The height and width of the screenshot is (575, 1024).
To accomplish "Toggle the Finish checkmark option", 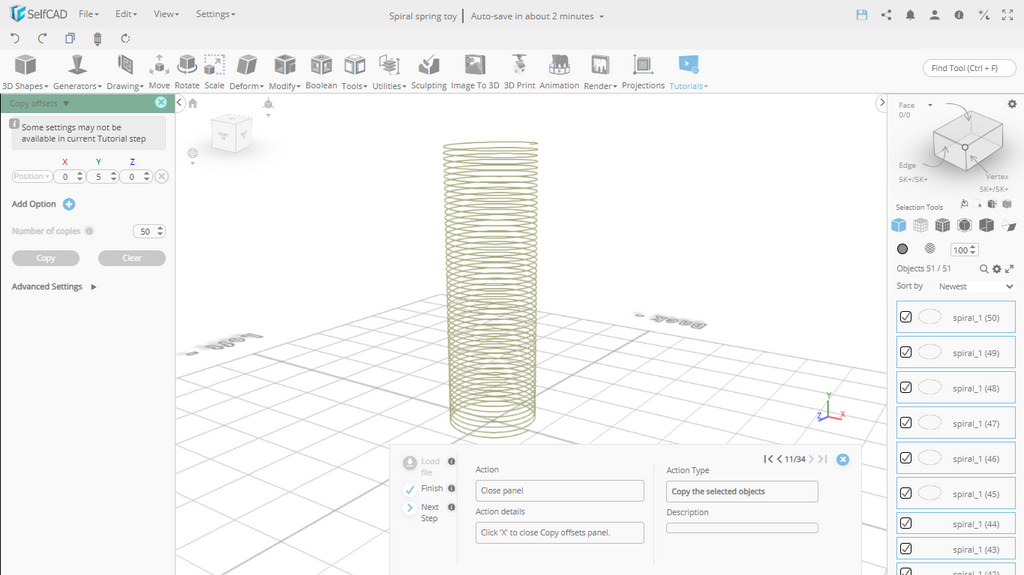I will tap(410, 489).
